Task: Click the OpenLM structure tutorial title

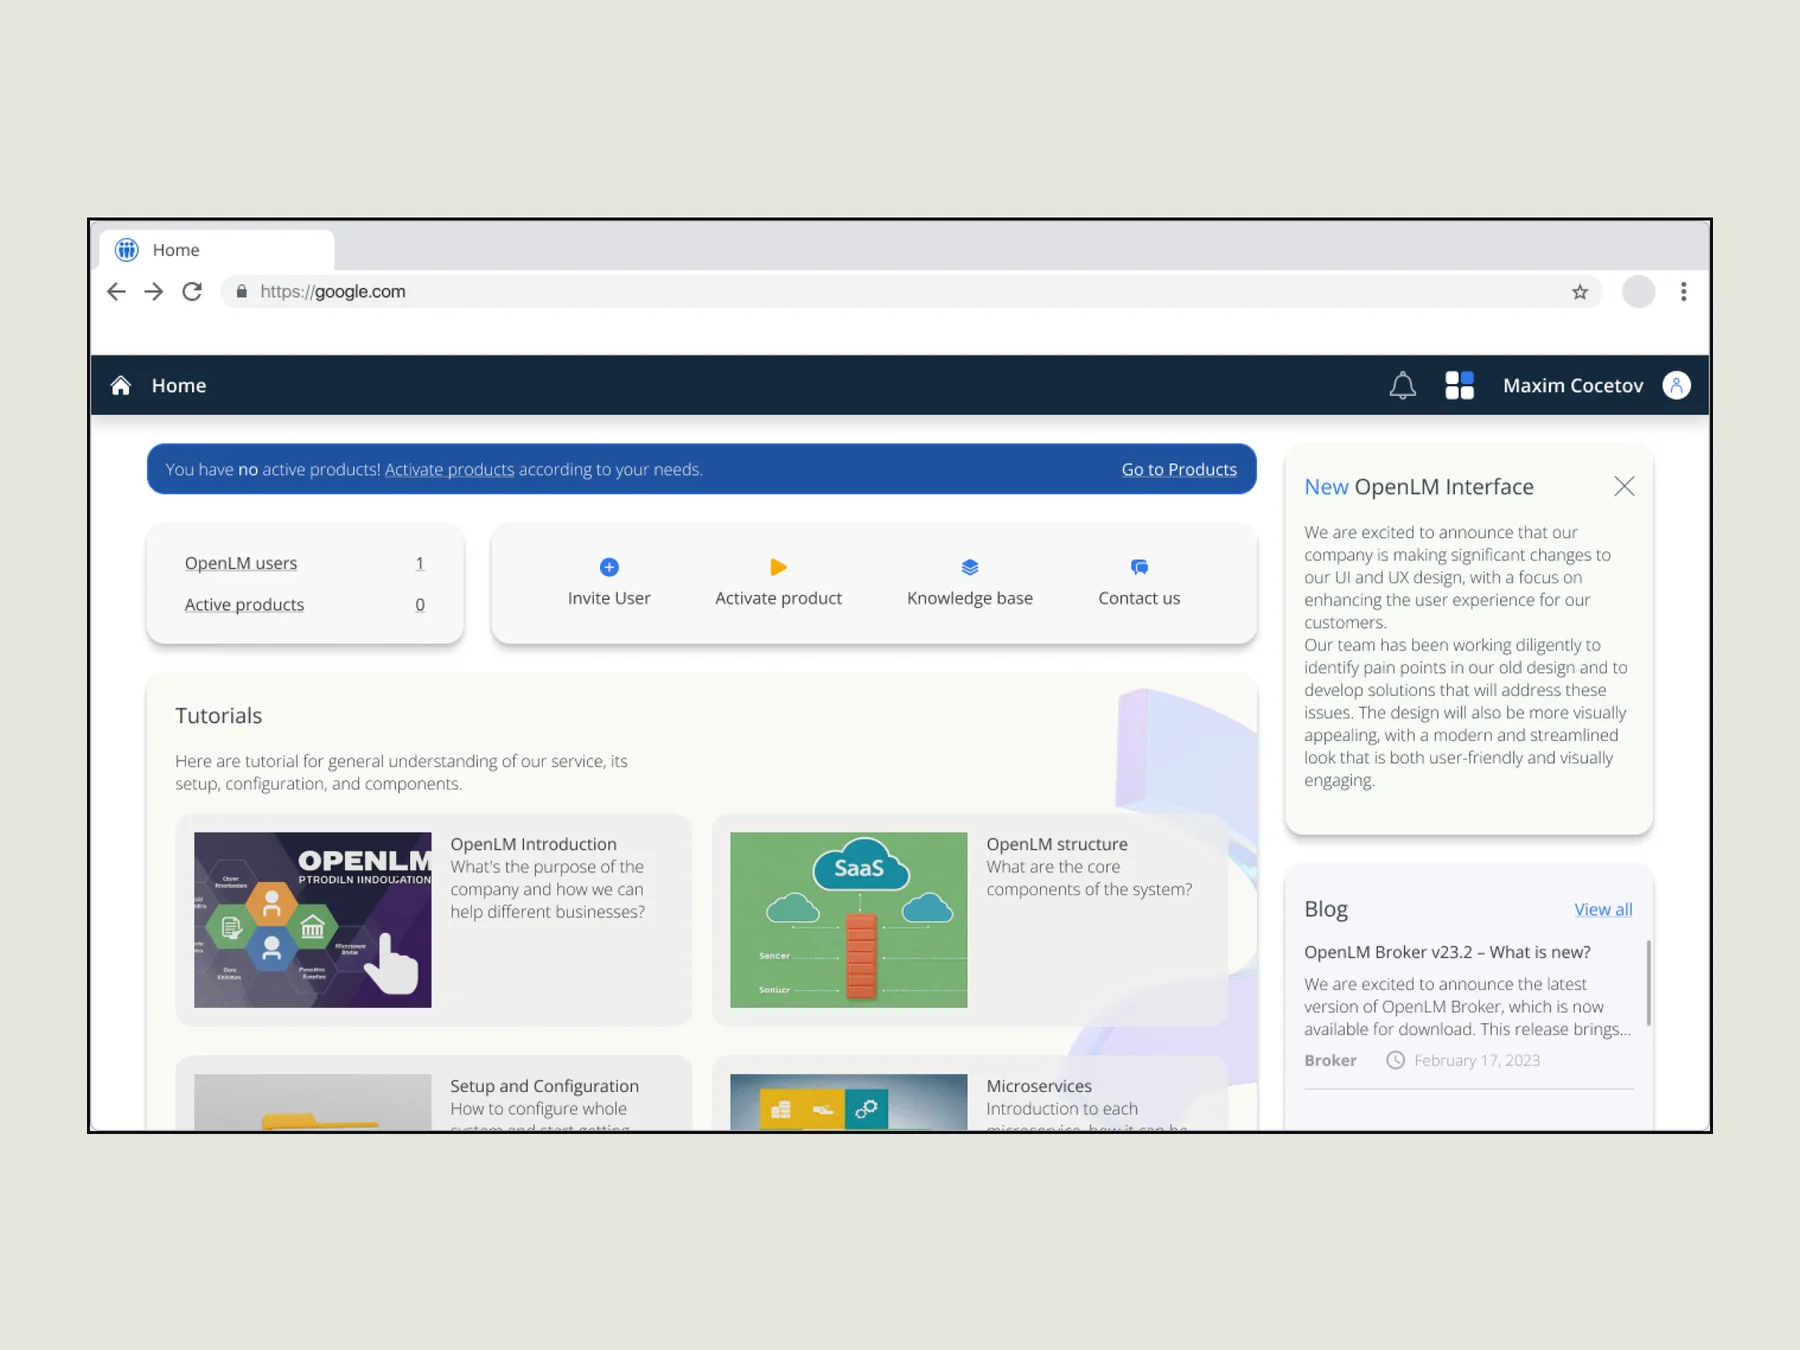Action: click(1057, 844)
